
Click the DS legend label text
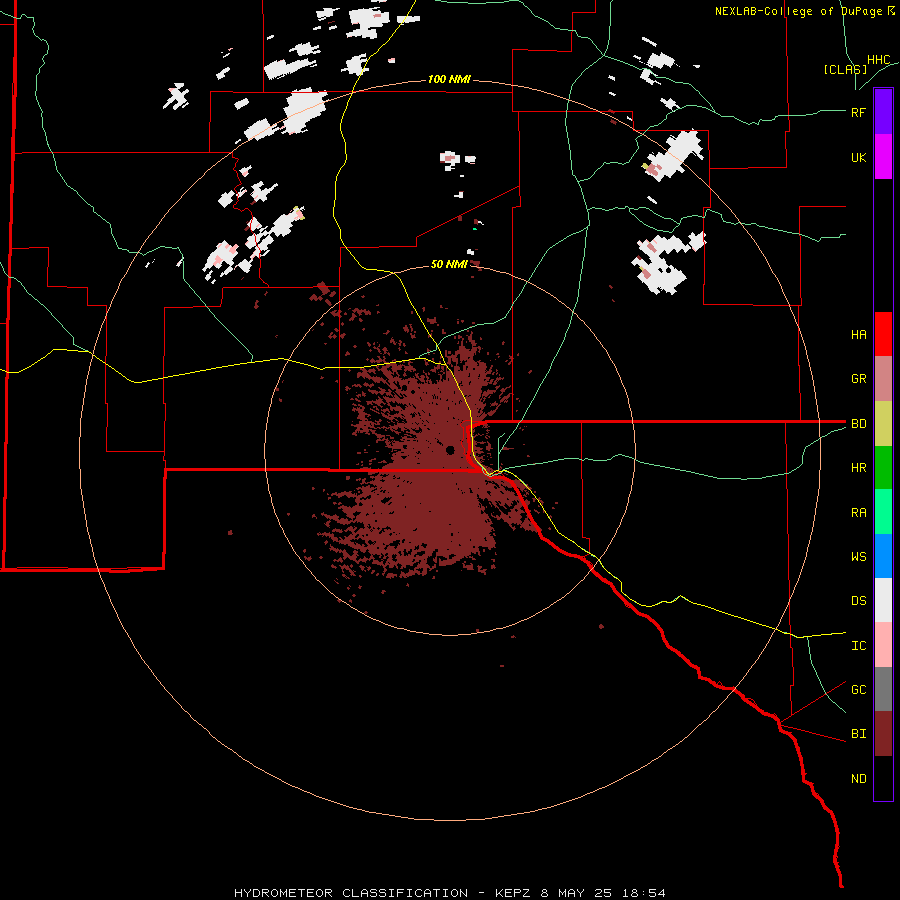pyautogui.click(x=858, y=600)
